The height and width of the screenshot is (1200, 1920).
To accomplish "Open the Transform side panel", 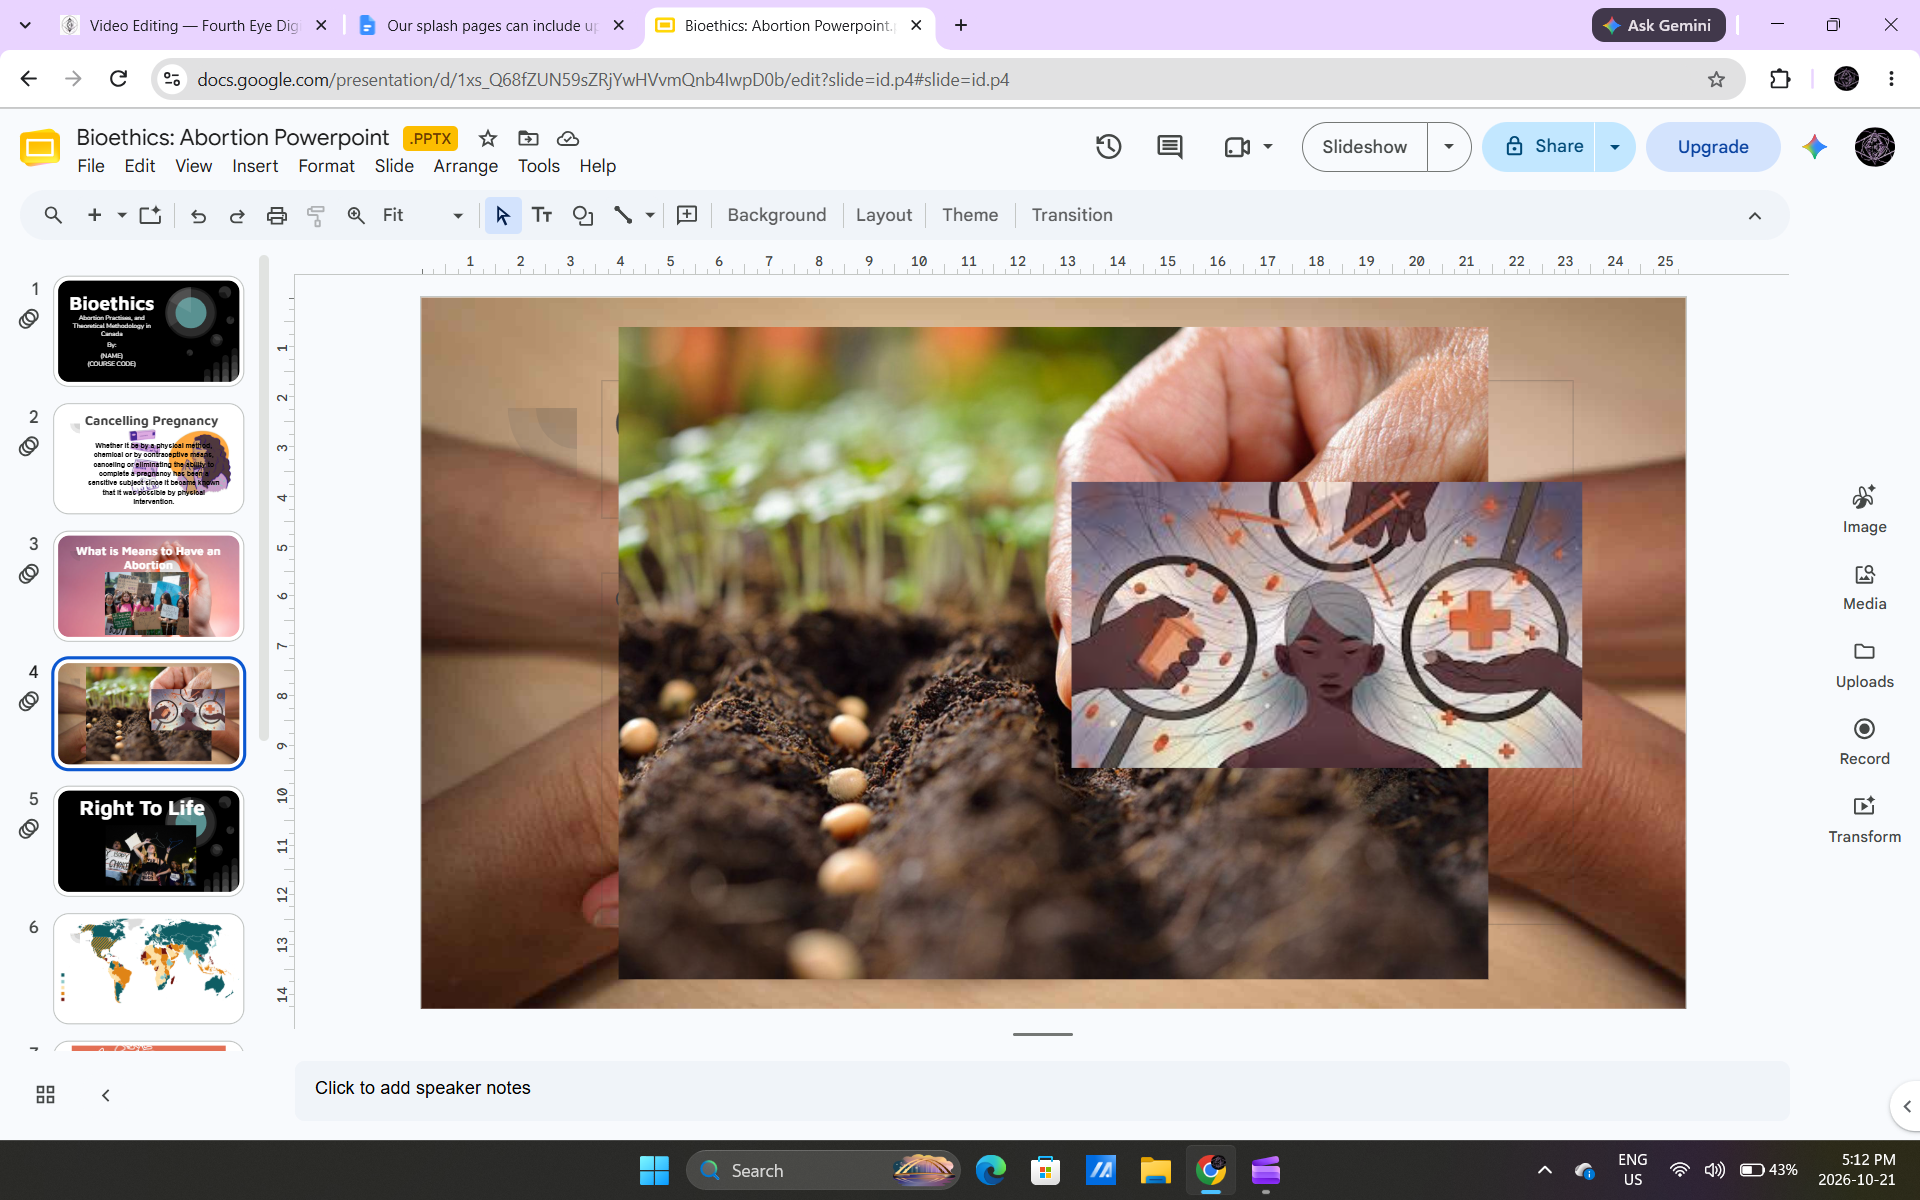I will click(x=1864, y=819).
